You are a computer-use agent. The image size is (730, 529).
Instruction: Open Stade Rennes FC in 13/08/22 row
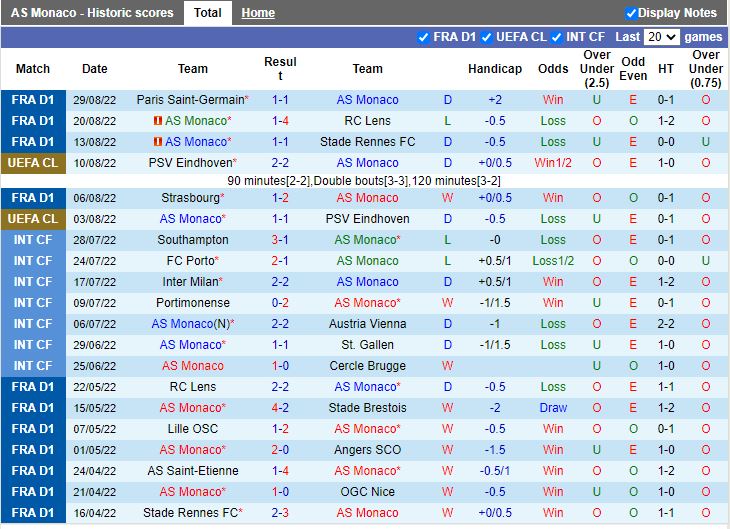tap(367, 142)
